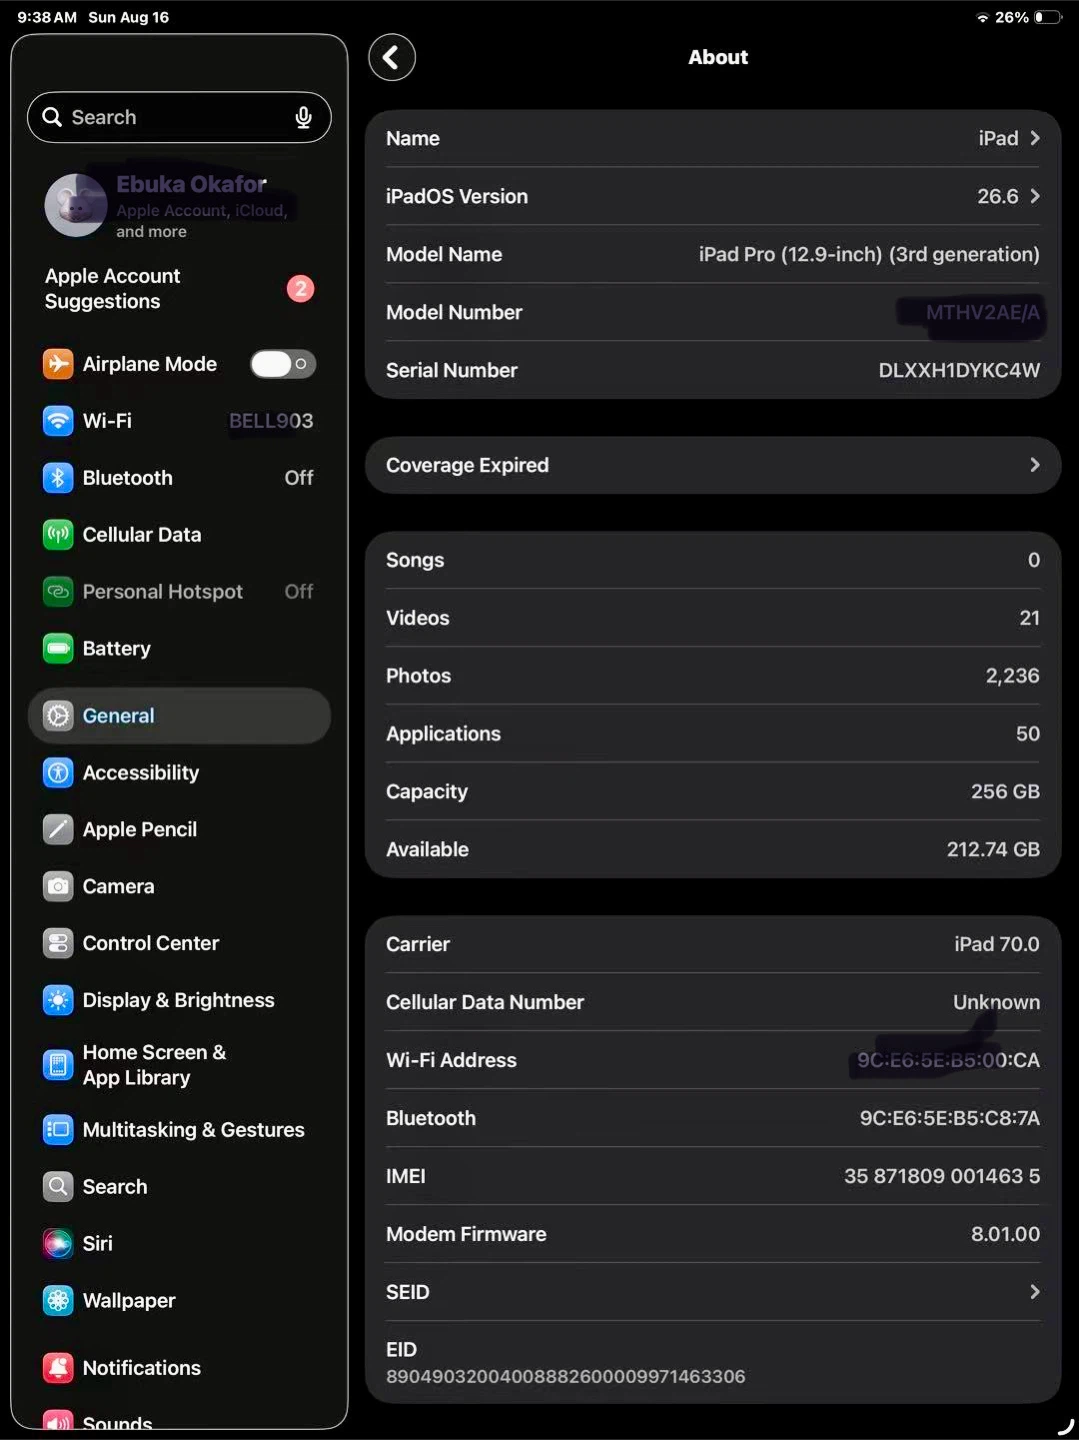Open the Wallpaper flower icon
1079x1440 pixels.
point(58,1301)
